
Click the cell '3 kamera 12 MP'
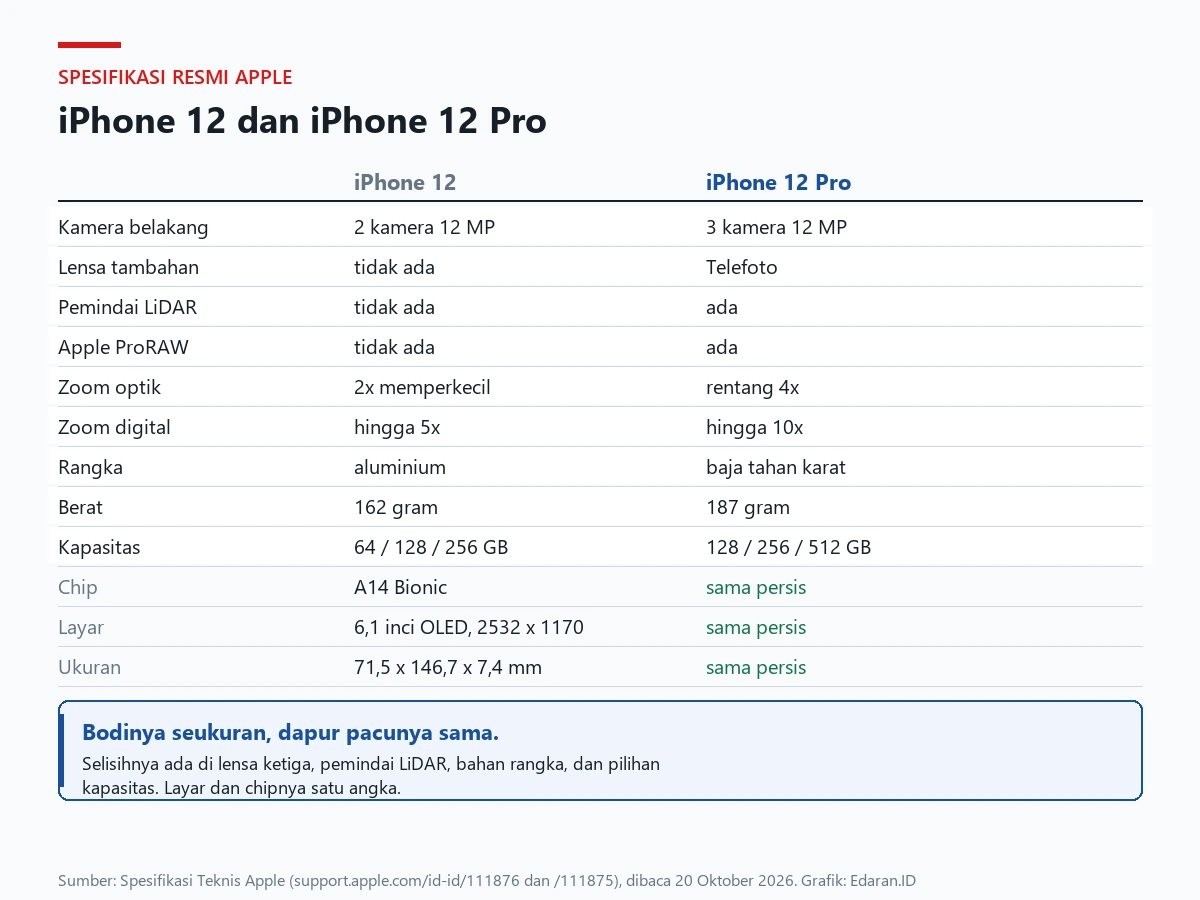[776, 227]
